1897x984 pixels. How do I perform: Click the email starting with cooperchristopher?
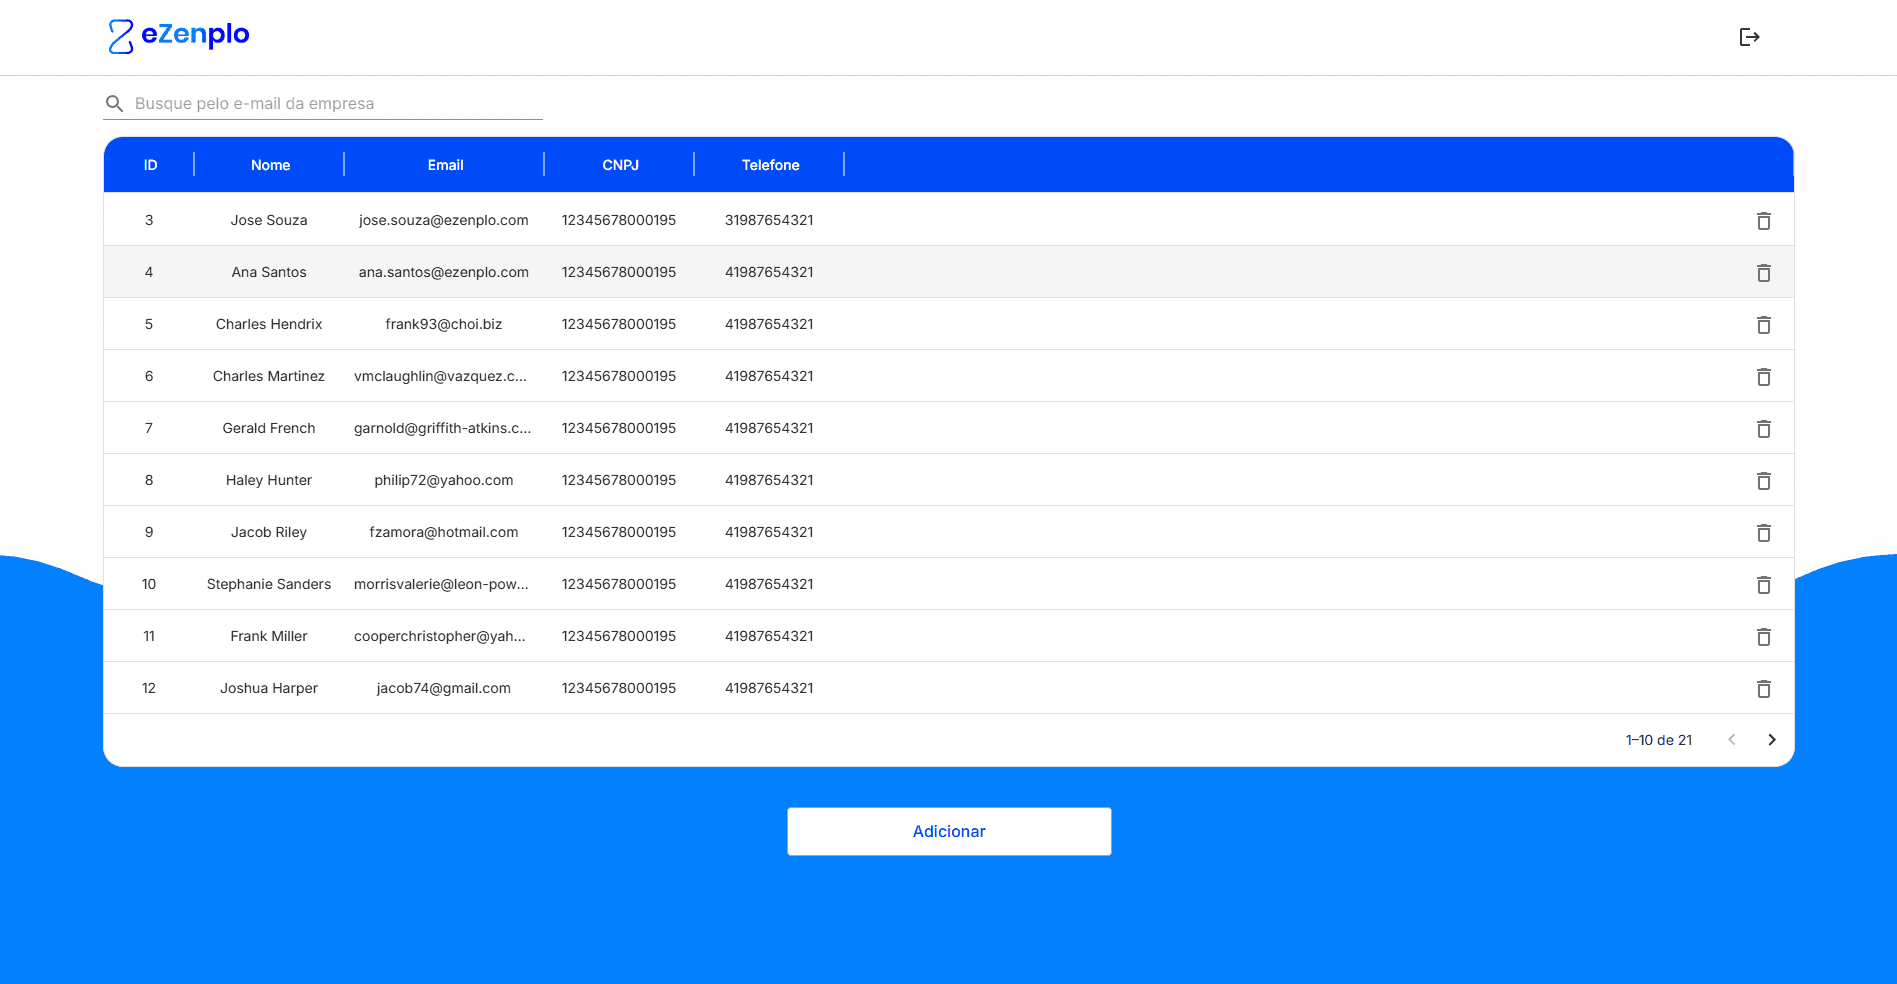click(x=440, y=636)
